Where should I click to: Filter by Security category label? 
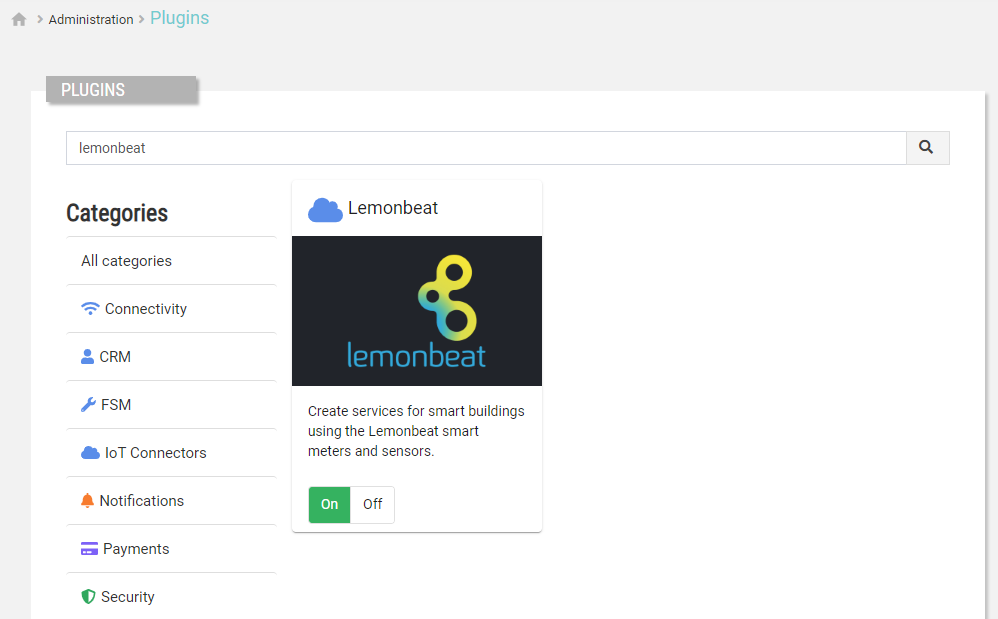pos(128,597)
